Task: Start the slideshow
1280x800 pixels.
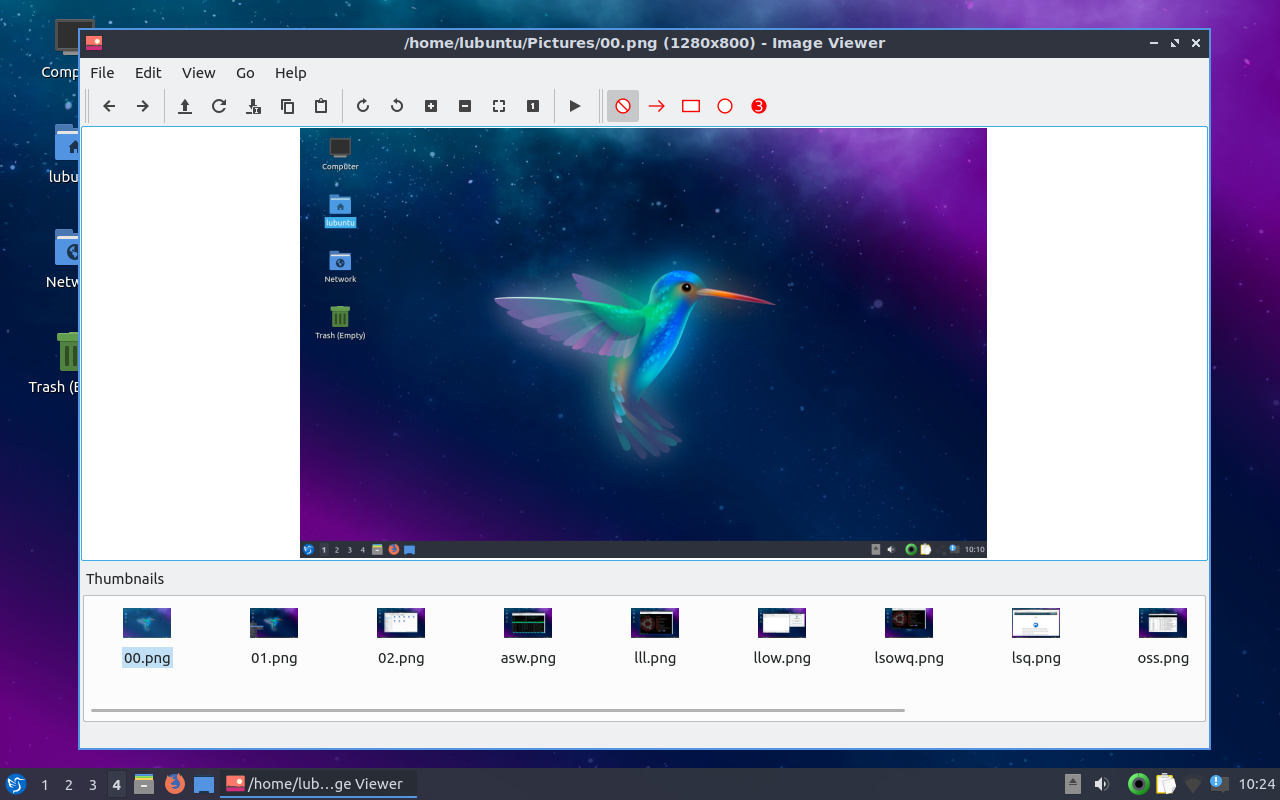Action: pyautogui.click(x=575, y=106)
